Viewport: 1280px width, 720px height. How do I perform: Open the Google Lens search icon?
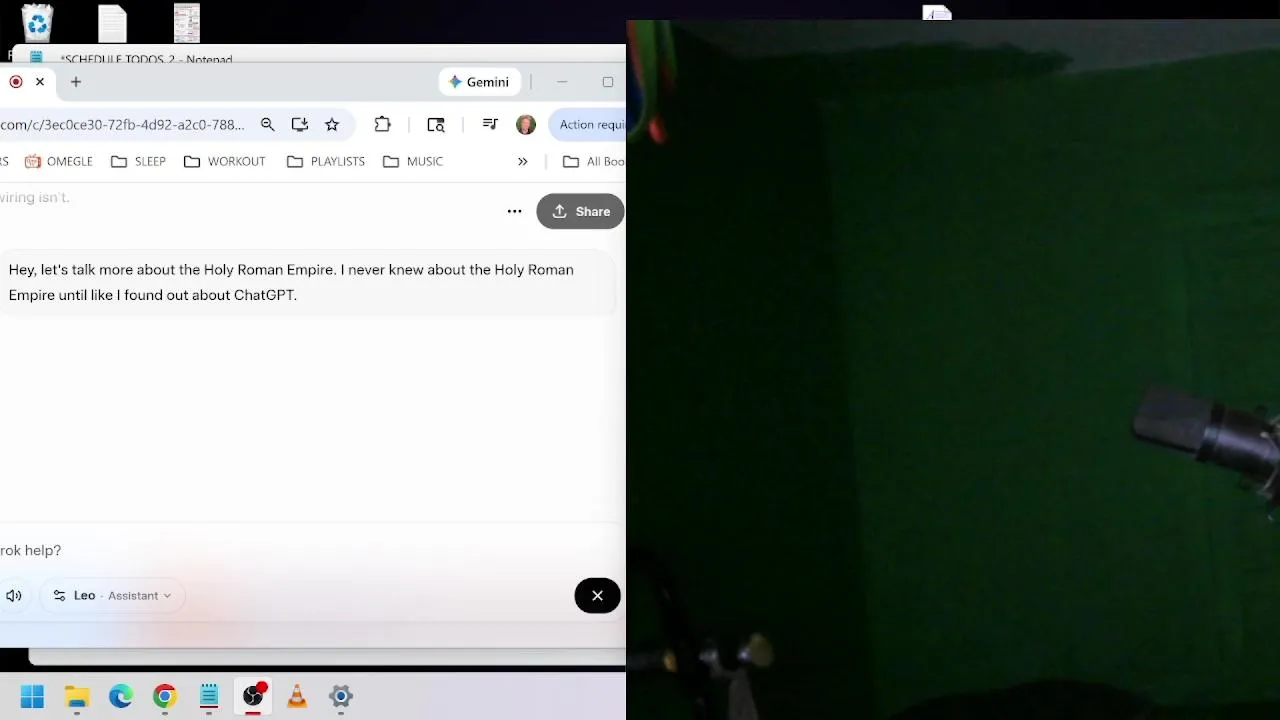coord(436,124)
